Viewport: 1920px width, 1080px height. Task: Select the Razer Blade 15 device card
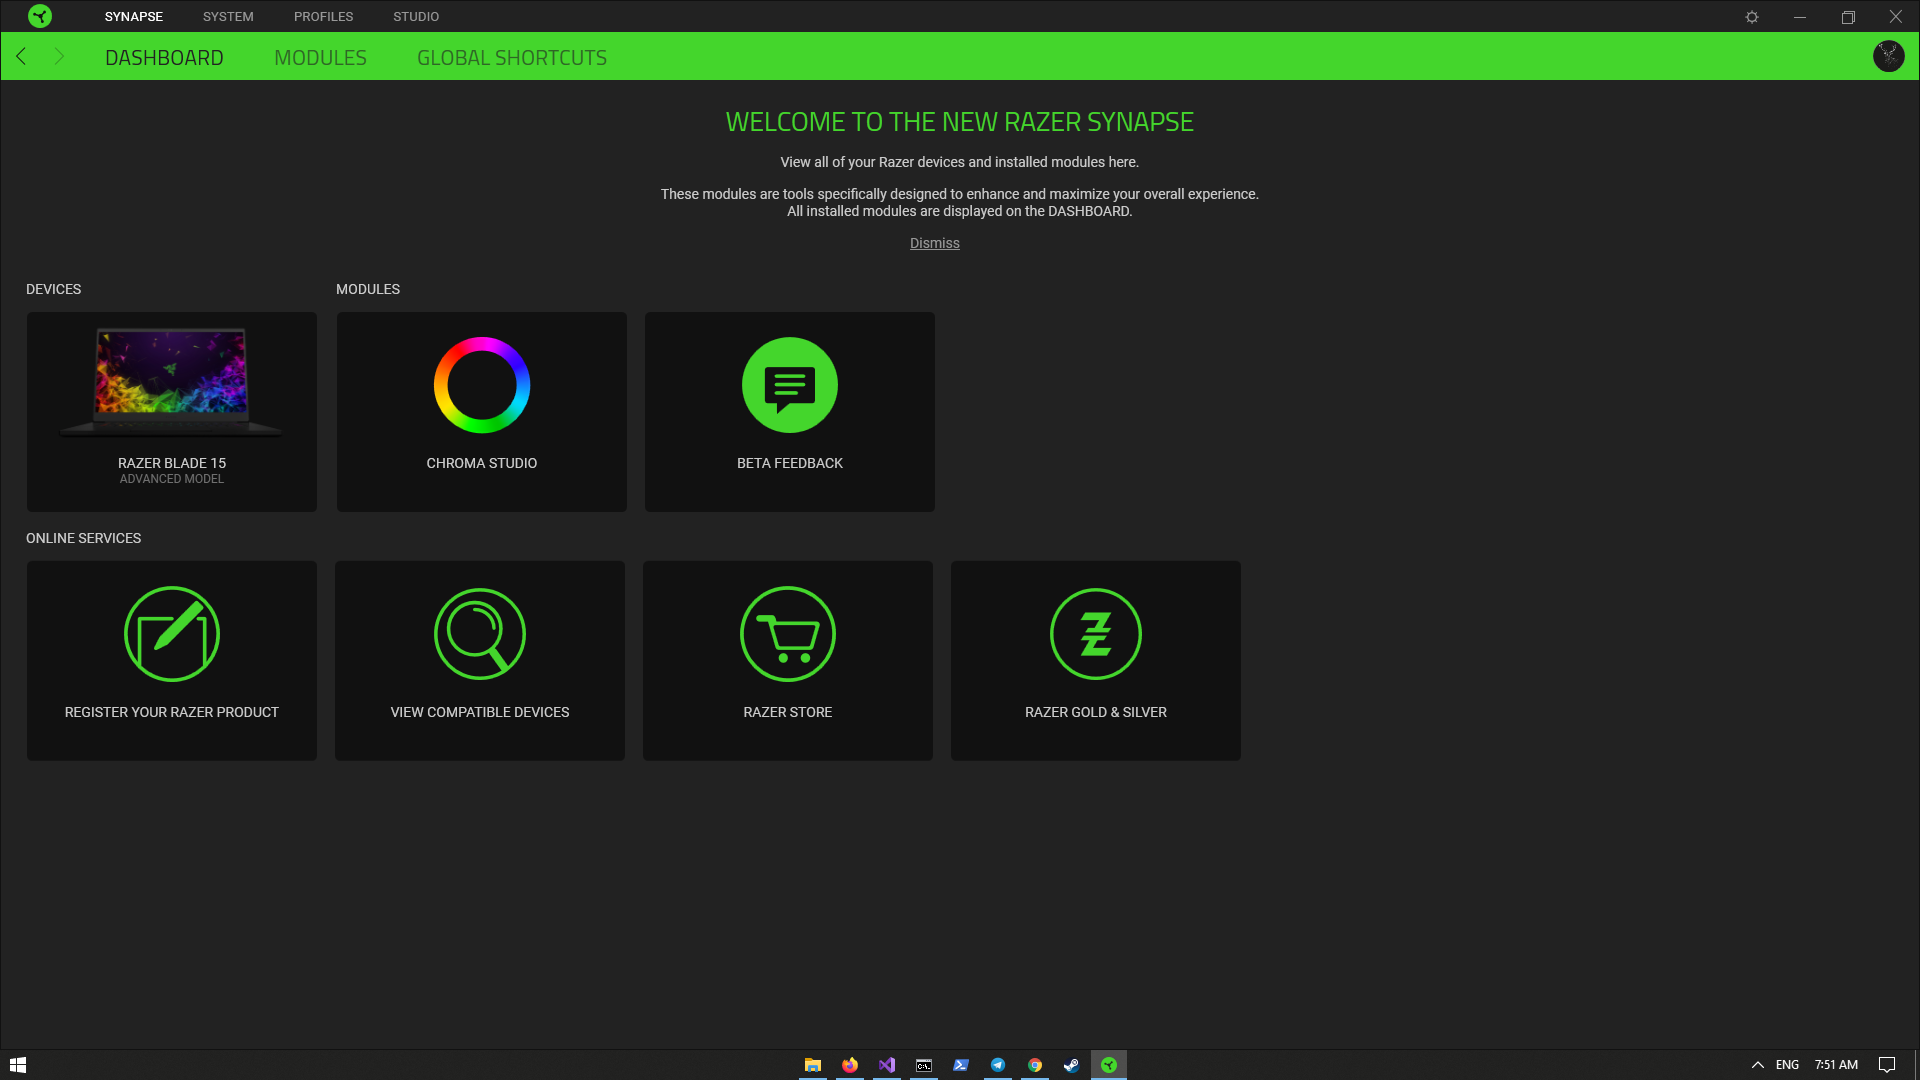[171, 411]
